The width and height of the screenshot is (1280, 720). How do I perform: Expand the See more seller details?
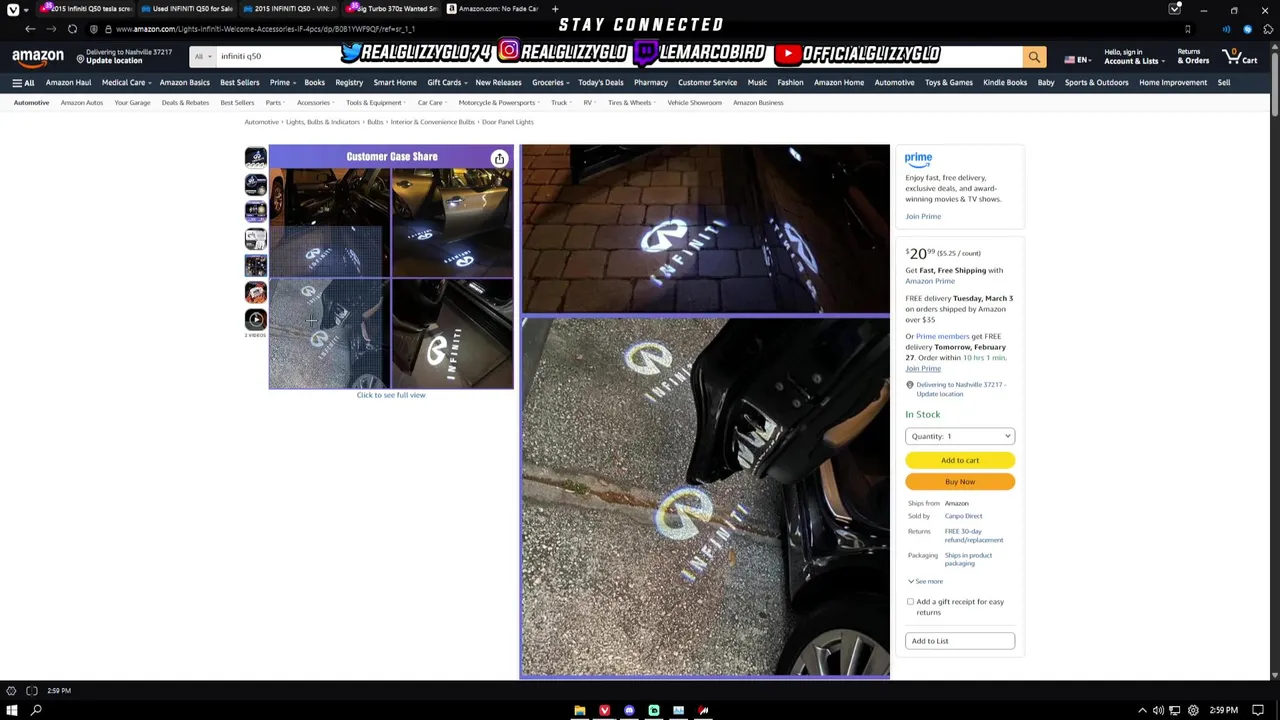pyautogui.click(x=925, y=581)
